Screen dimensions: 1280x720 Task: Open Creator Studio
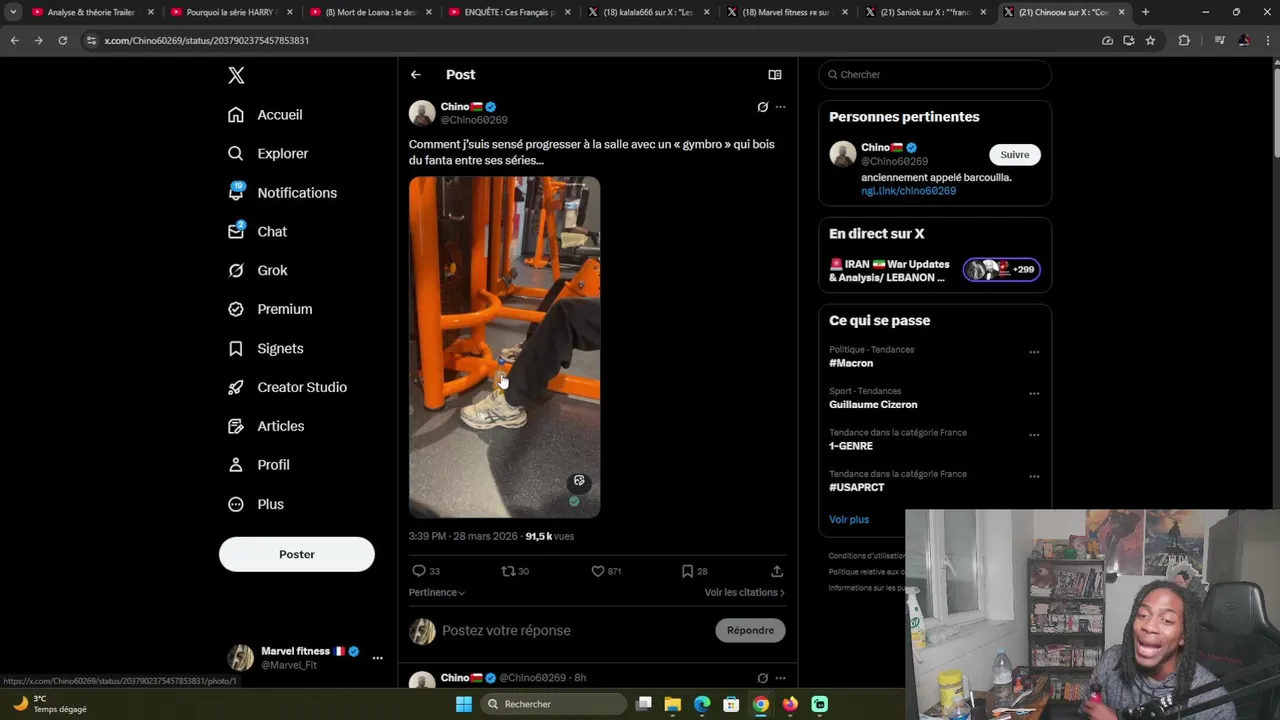point(287,387)
